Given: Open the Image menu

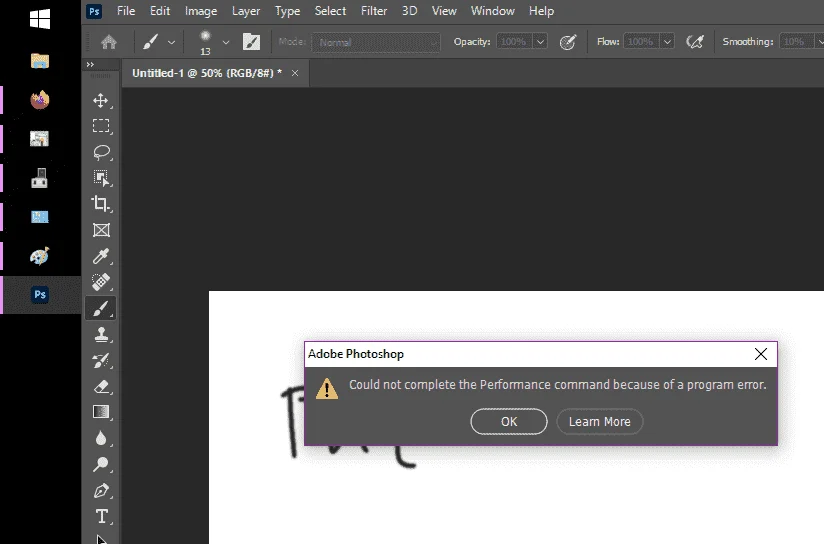Looking at the screenshot, I should (201, 11).
